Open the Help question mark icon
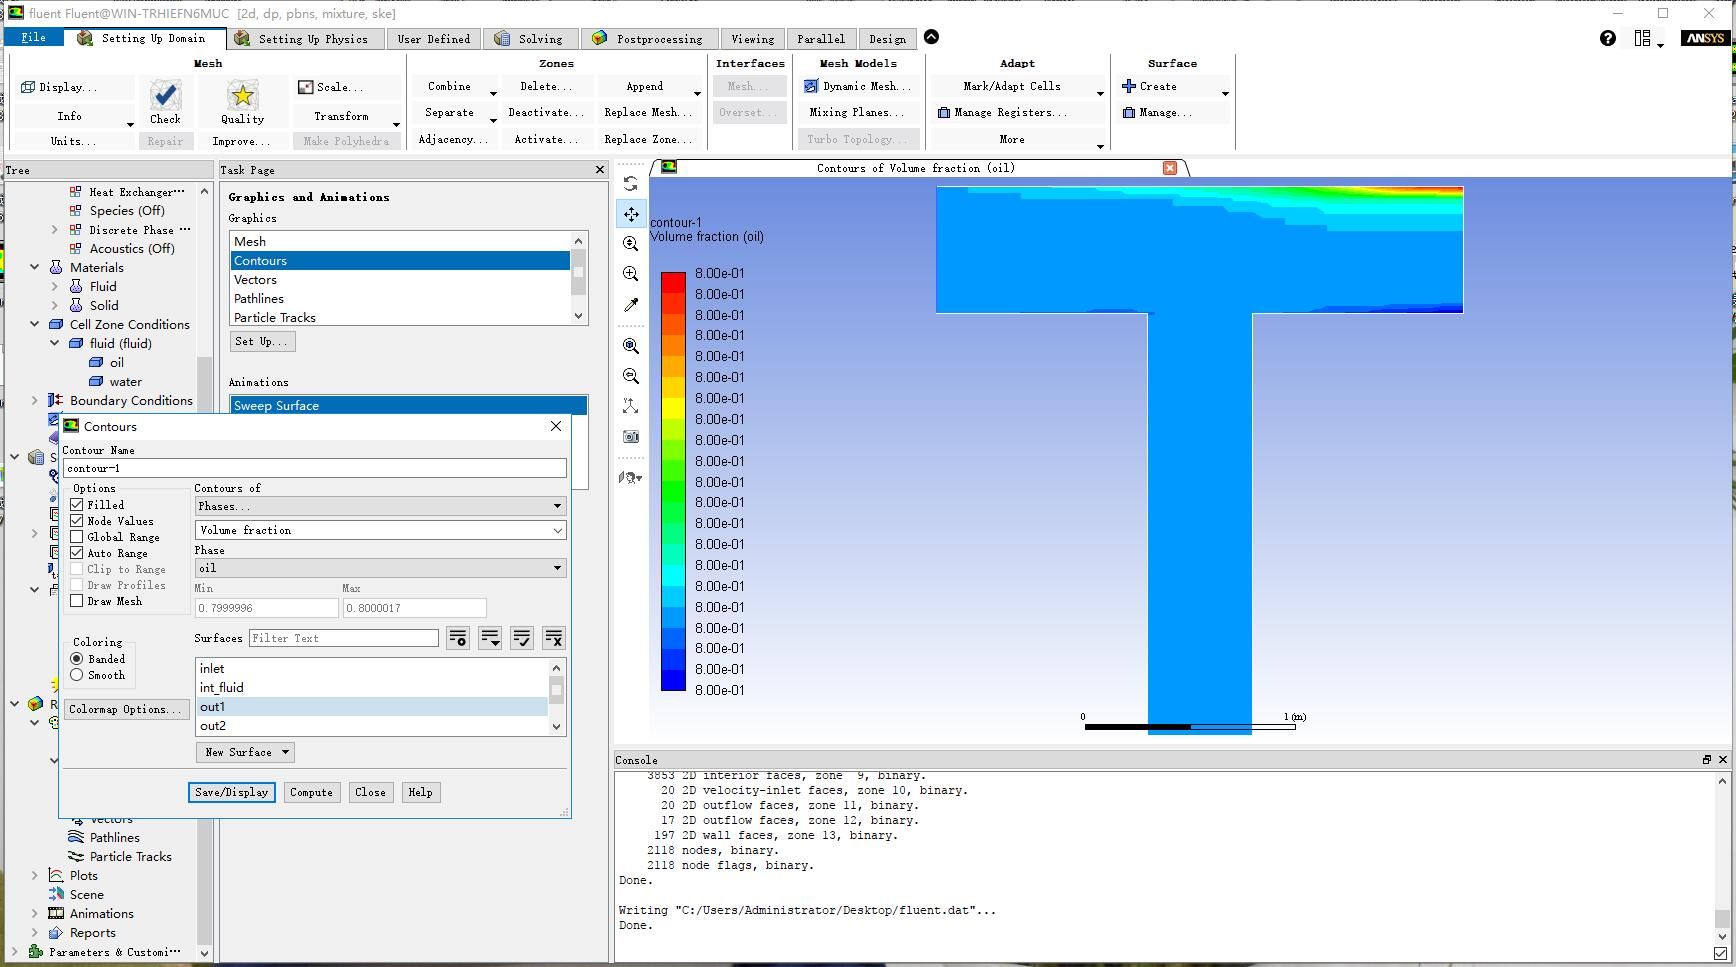The image size is (1736, 967). click(x=1607, y=38)
